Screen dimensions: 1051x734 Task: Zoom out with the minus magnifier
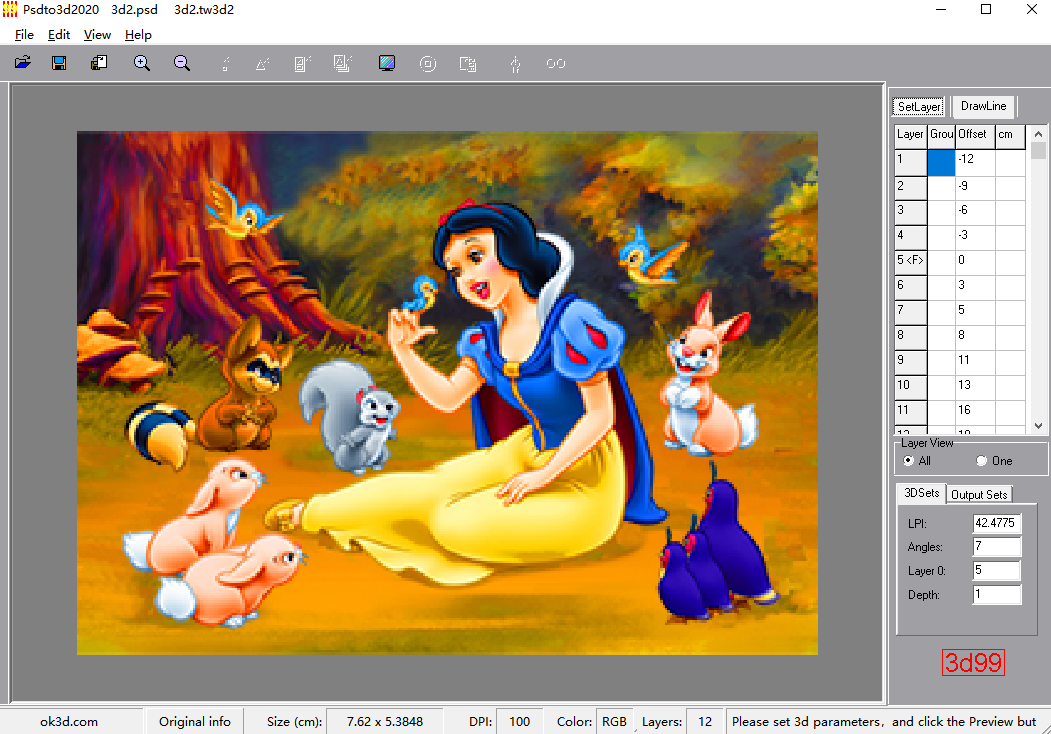[182, 63]
